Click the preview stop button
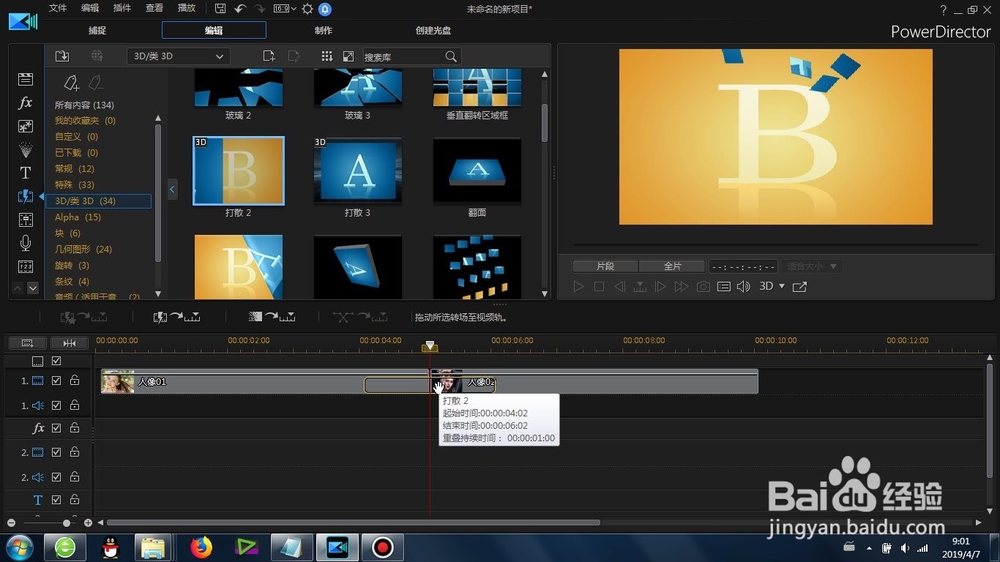 599,286
